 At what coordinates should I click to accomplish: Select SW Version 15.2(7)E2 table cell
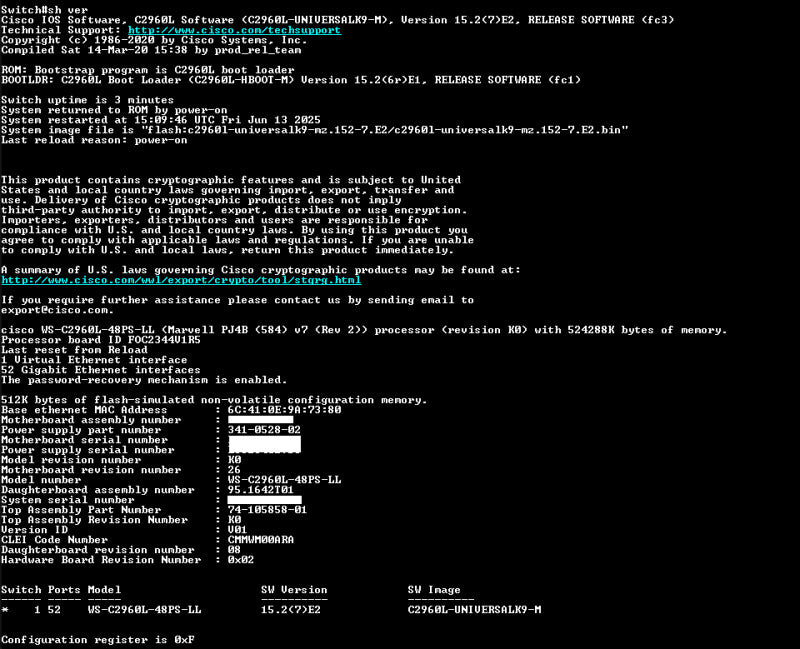[291, 610]
